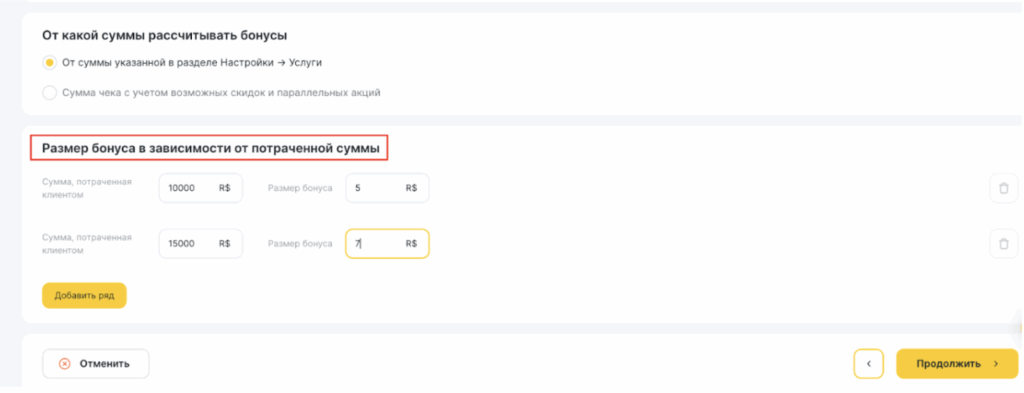Click the bonus size field with value 7
The height and width of the screenshot is (393, 1024).
tap(387, 244)
